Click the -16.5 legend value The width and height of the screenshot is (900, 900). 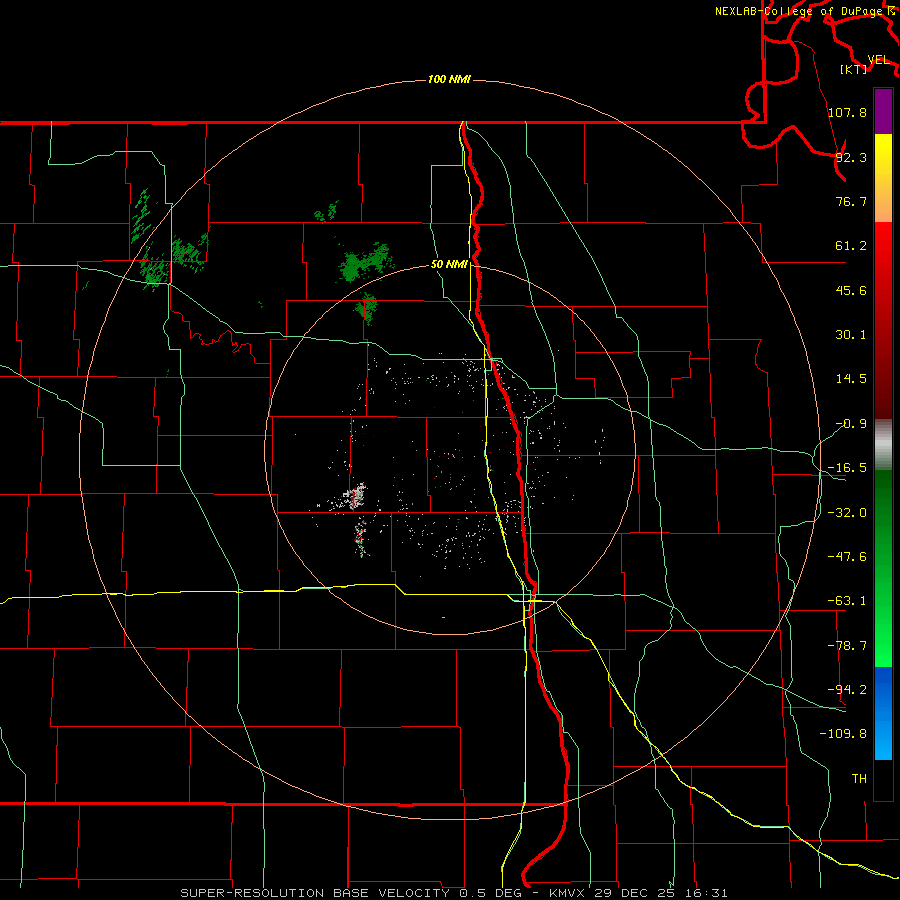[x=847, y=468]
